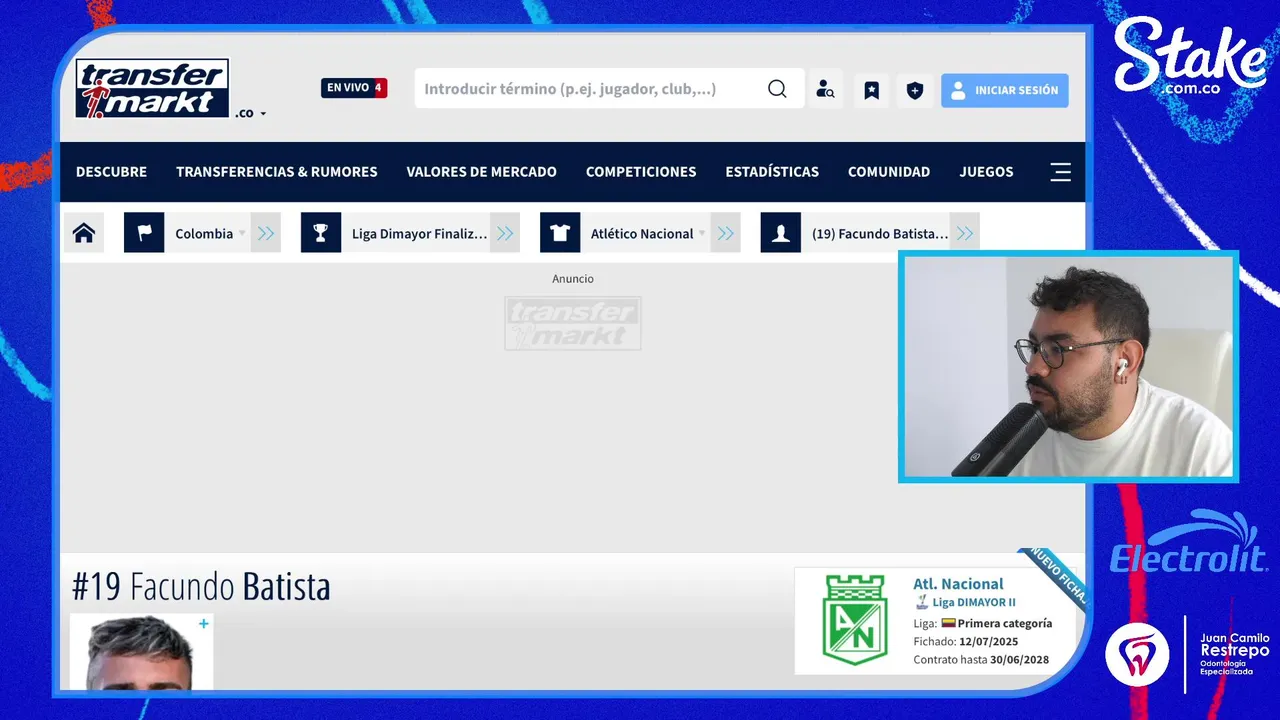Go to the home breadcrumb icon
This screenshot has width=1280, height=720.
(x=84, y=233)
